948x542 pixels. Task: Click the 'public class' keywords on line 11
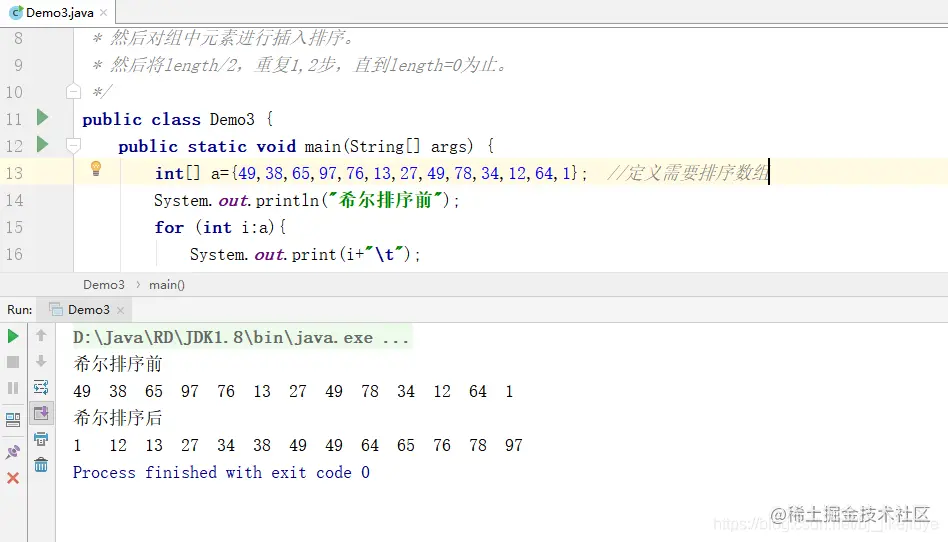point(141,119)
